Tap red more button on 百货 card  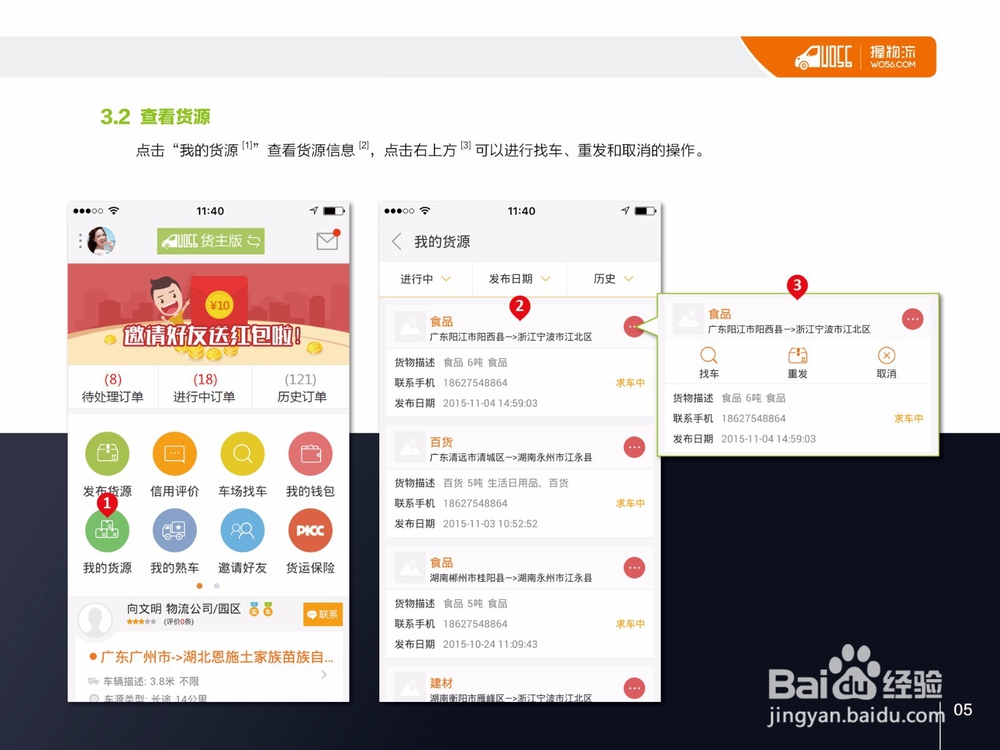(634, 447)
